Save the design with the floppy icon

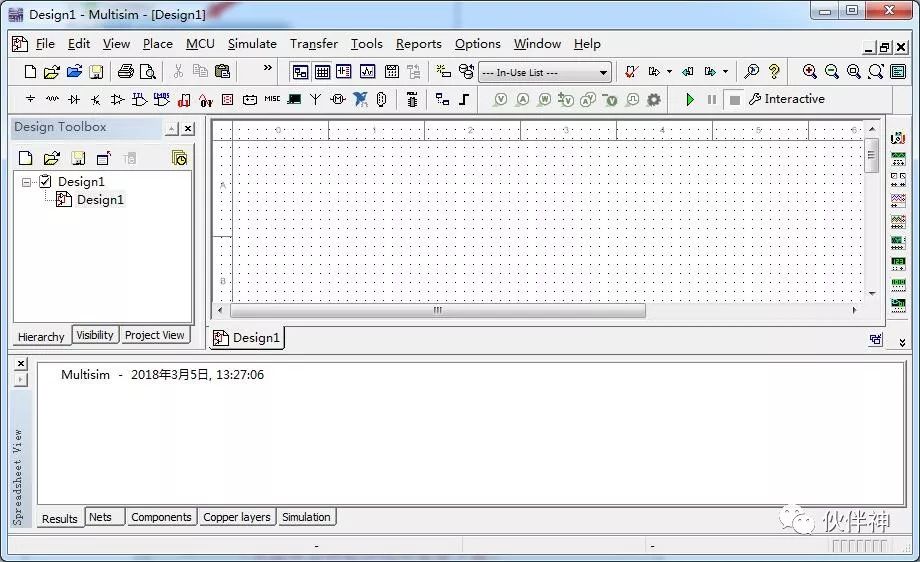[96, 72]
